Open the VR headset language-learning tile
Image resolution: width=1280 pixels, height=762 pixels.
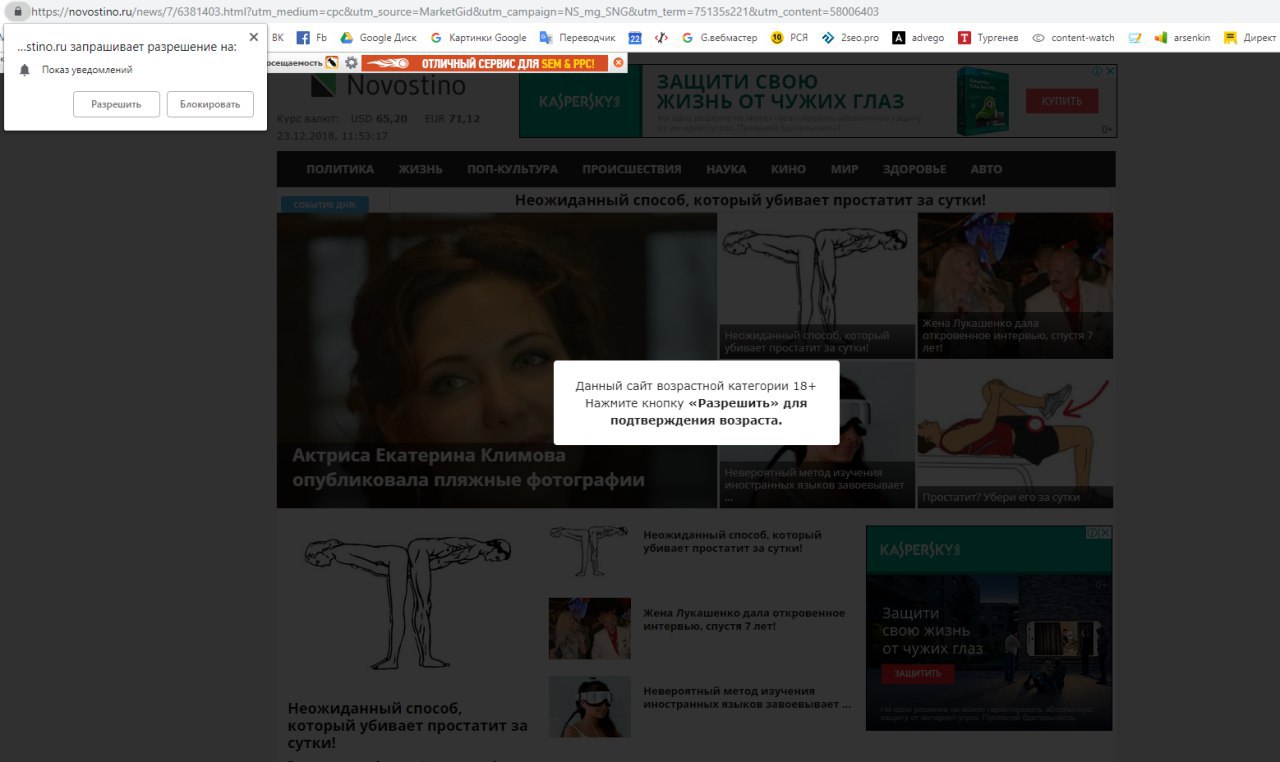pyautogui.click(x=817, y=434)
